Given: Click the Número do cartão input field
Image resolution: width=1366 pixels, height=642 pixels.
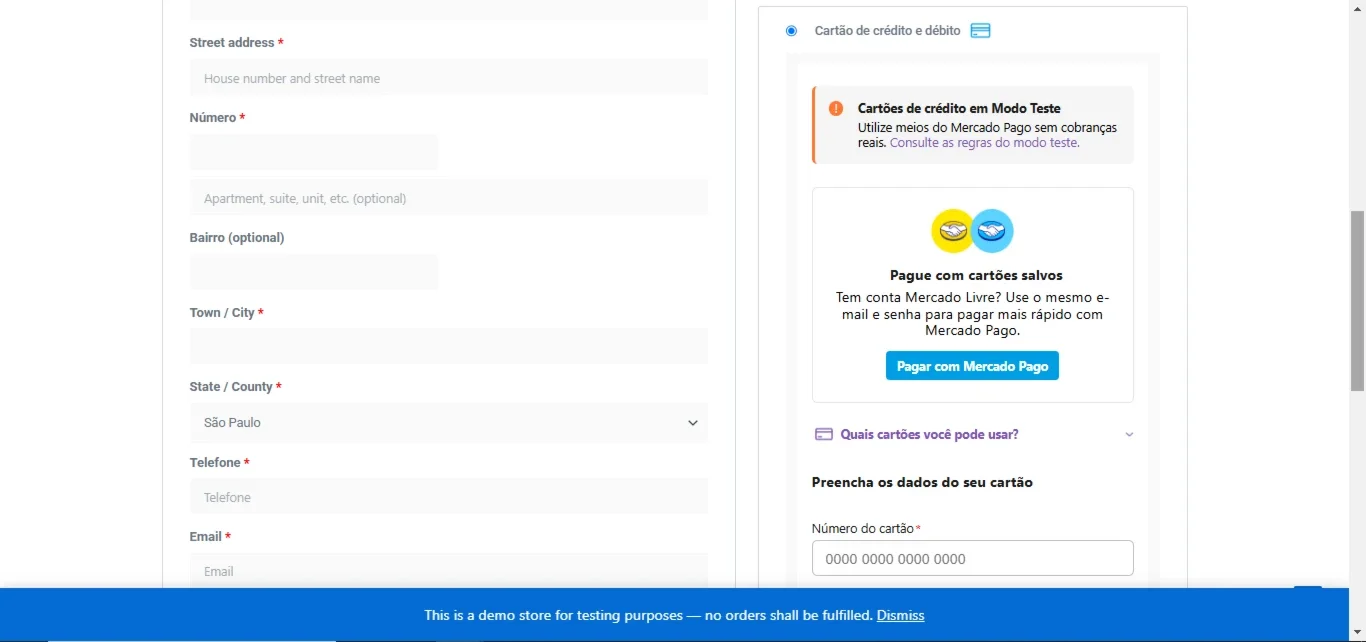Looking at the screenshot, I should [x=973, y=558].
